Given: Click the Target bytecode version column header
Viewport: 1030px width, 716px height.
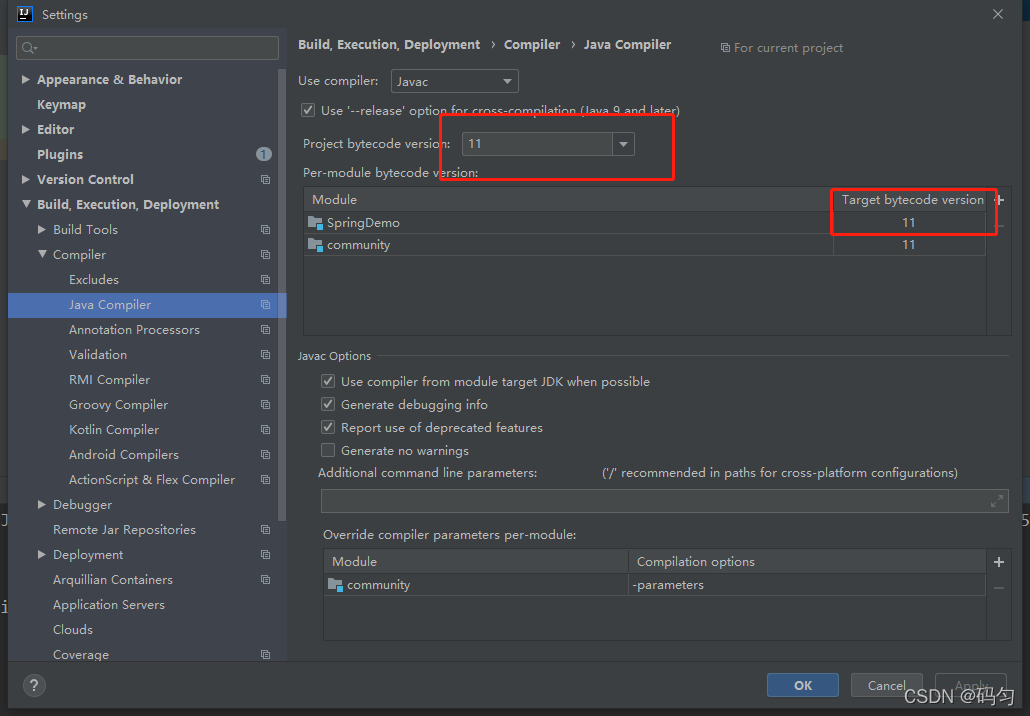Looking at the screenshot, I should point(912,200).
